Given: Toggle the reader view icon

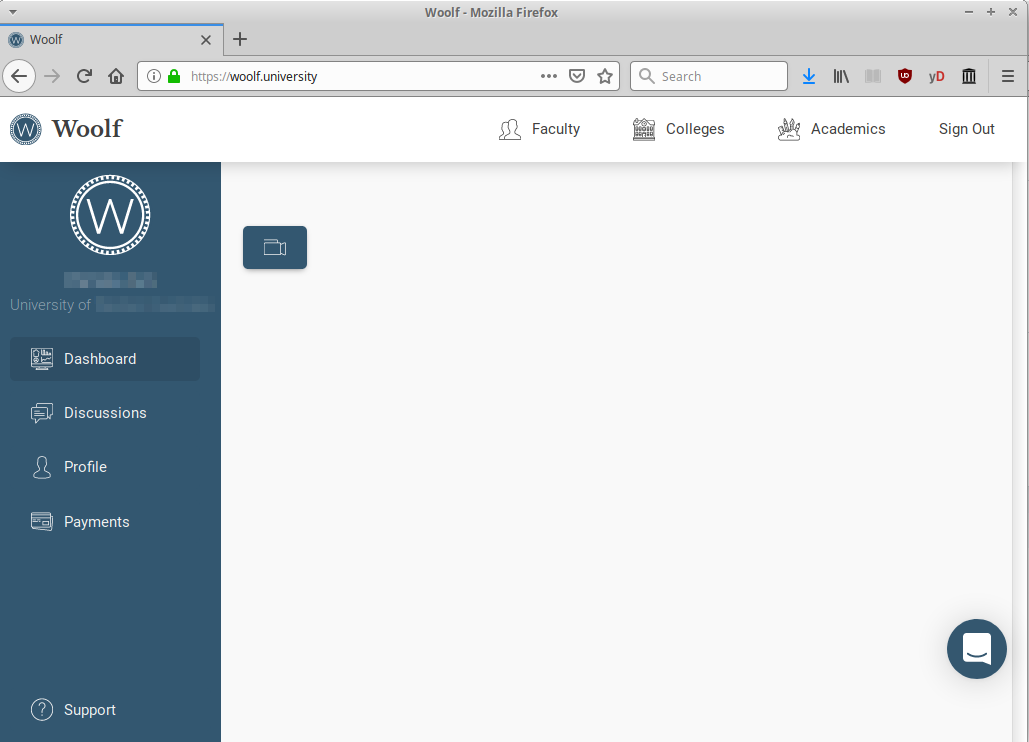Looking at the screenshot, I should (x=873, y=76).
